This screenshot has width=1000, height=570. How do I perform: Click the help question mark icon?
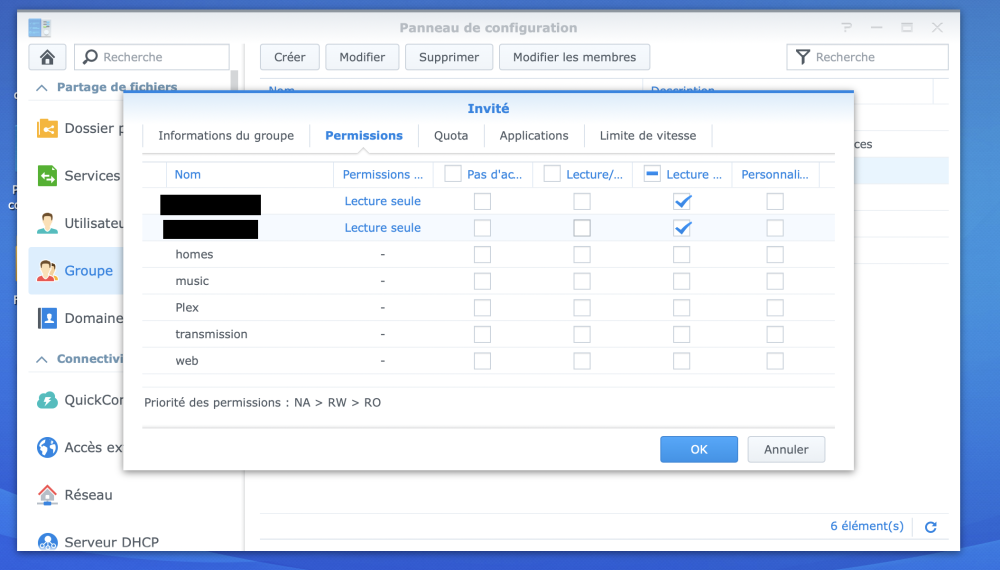pos(846,27)
